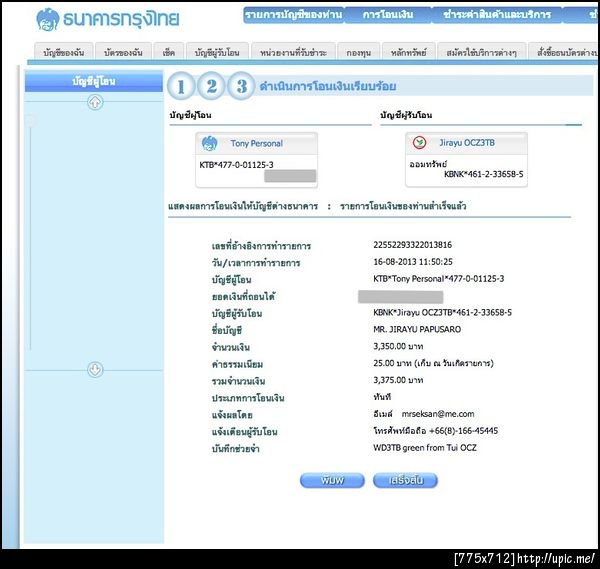Screen dimensions: 600x569
Task: Switch to the สั่งซื้อธนบัตร tab
Action: [564, 52]
